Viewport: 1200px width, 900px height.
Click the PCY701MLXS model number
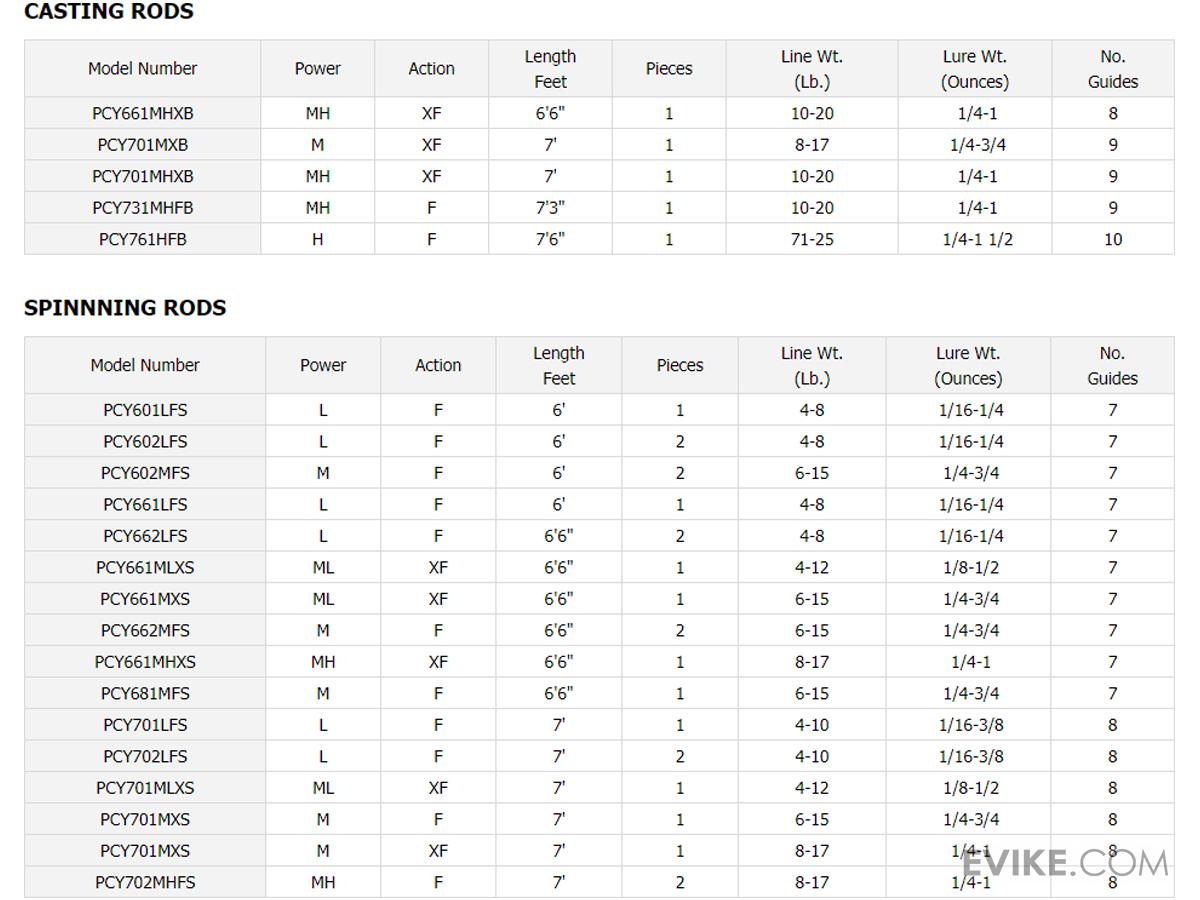(145, 788)
